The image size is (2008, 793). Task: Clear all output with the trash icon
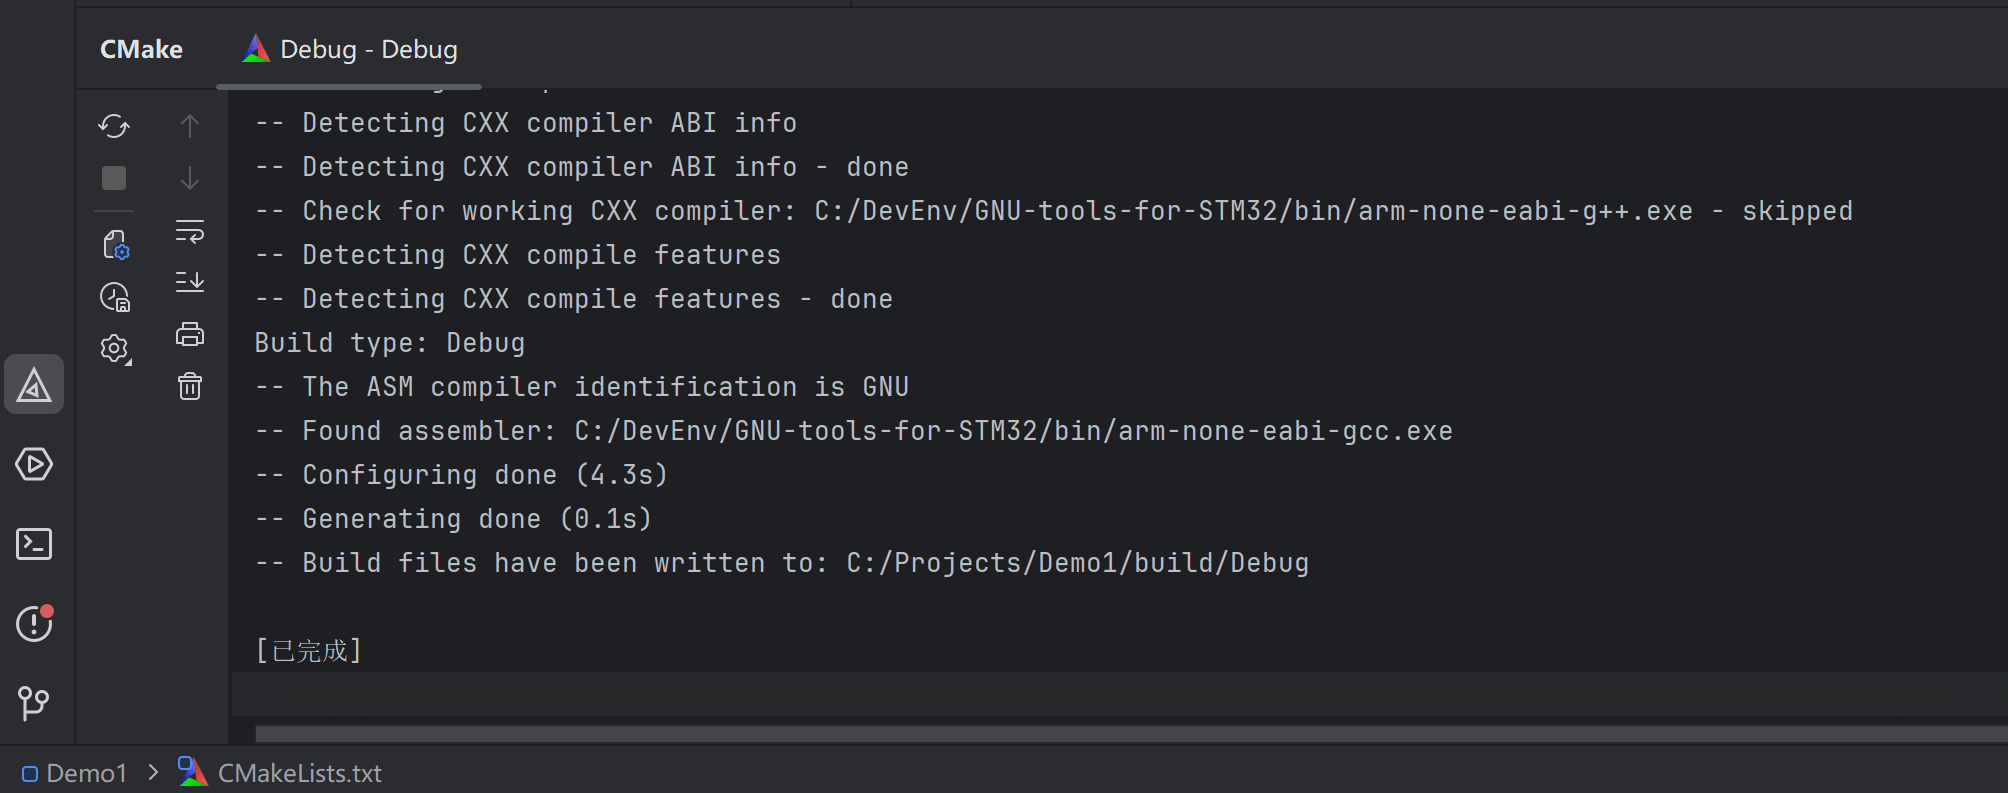point(189,386)
